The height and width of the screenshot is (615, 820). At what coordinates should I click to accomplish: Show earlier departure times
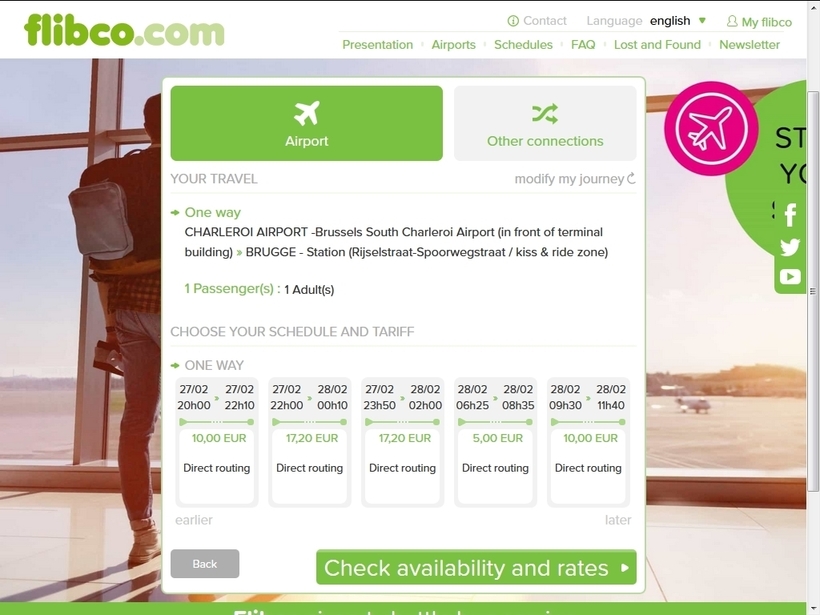[194, 520]
